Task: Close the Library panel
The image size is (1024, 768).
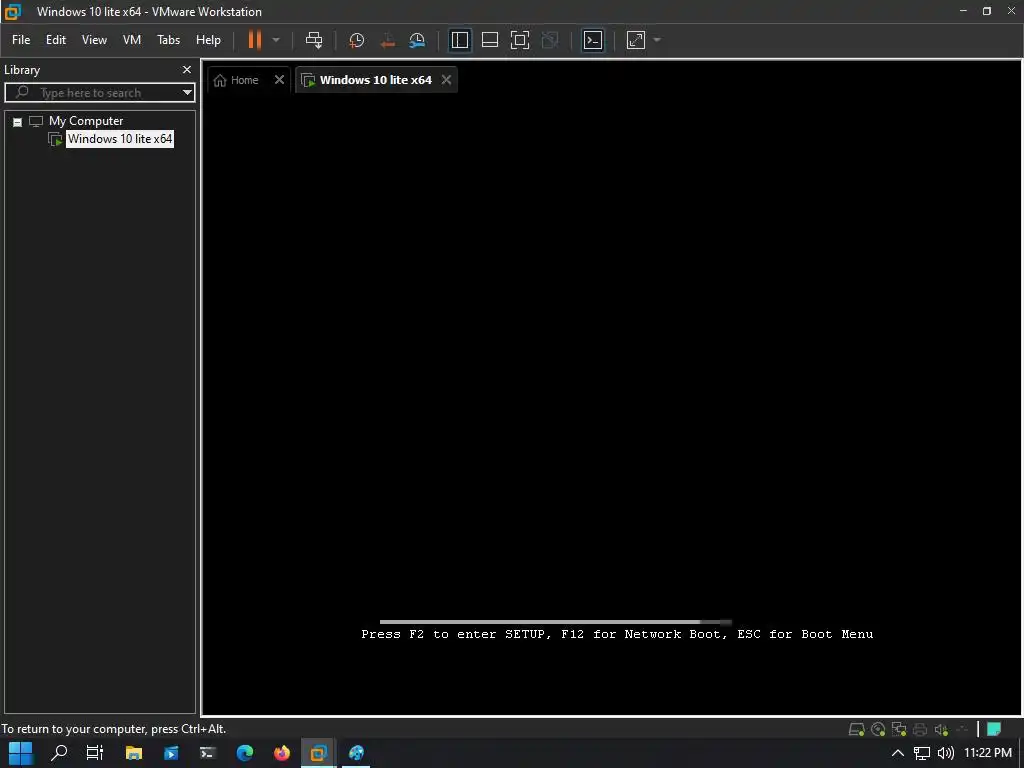Action: (x=187, y=69)
